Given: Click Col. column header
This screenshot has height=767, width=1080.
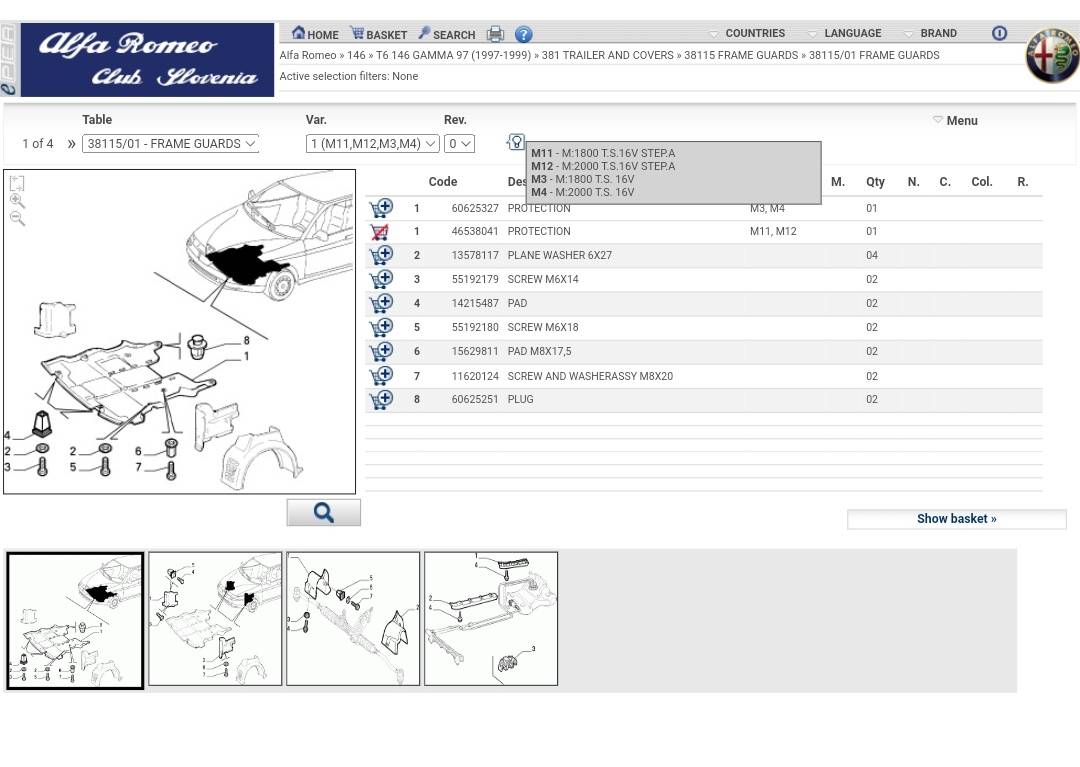Looking at the screenshot, I should [x=982, y=182].
